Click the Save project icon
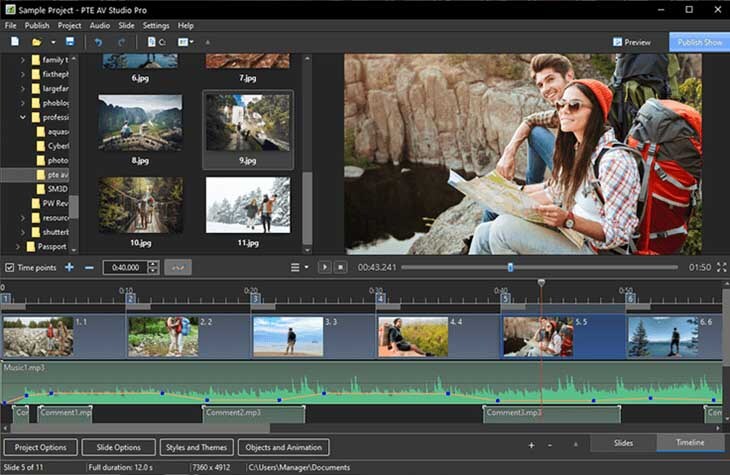The image size is (730, 475). click(x=69, y=42)
